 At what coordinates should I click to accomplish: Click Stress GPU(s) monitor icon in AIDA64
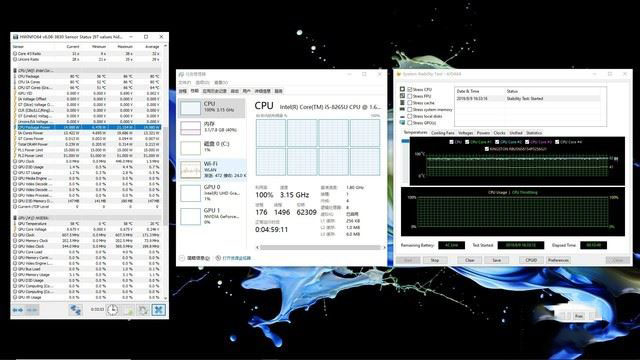pyautogui.click(x=402, y=122)
